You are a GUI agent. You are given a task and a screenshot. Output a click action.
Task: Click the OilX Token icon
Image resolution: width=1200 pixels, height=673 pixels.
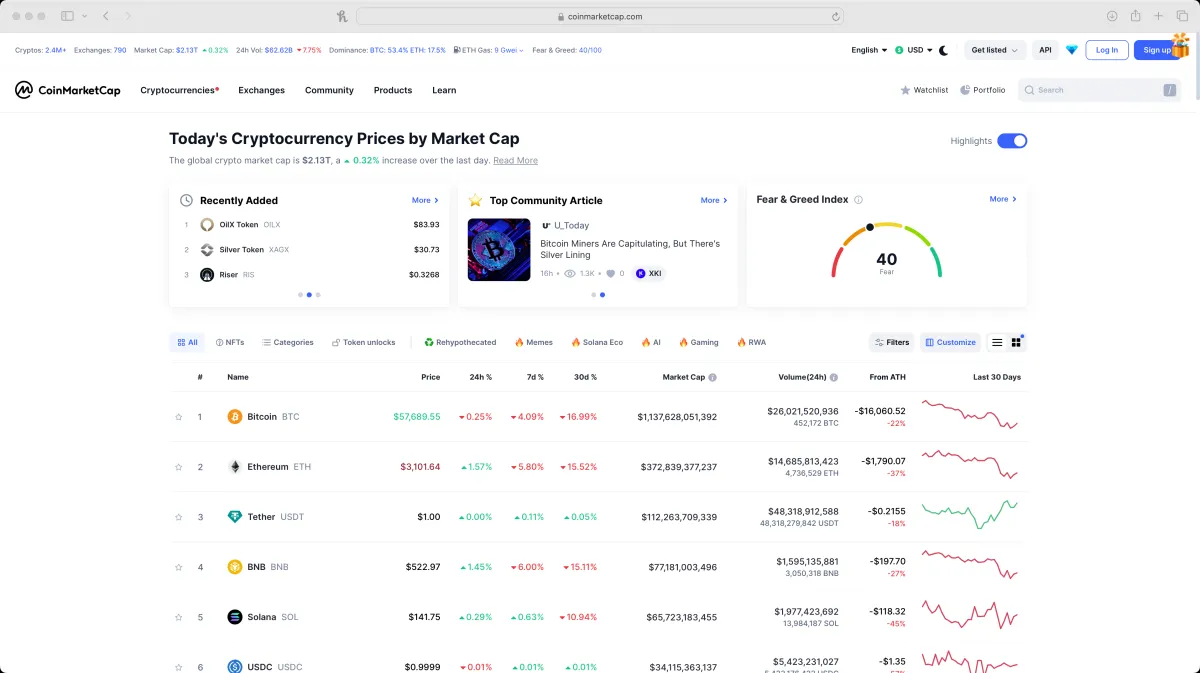pyautogui.click(x=207, y=225)
